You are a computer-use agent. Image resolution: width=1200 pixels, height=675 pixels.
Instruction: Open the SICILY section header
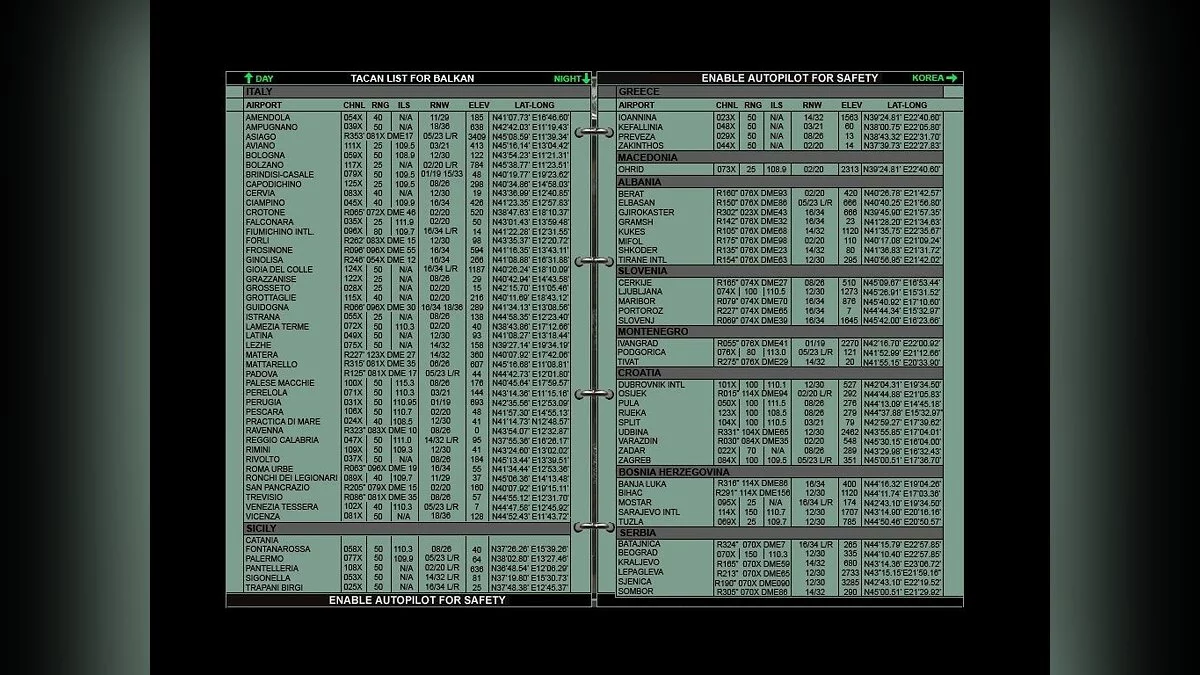pyautogui.click(x=261, y=528)
